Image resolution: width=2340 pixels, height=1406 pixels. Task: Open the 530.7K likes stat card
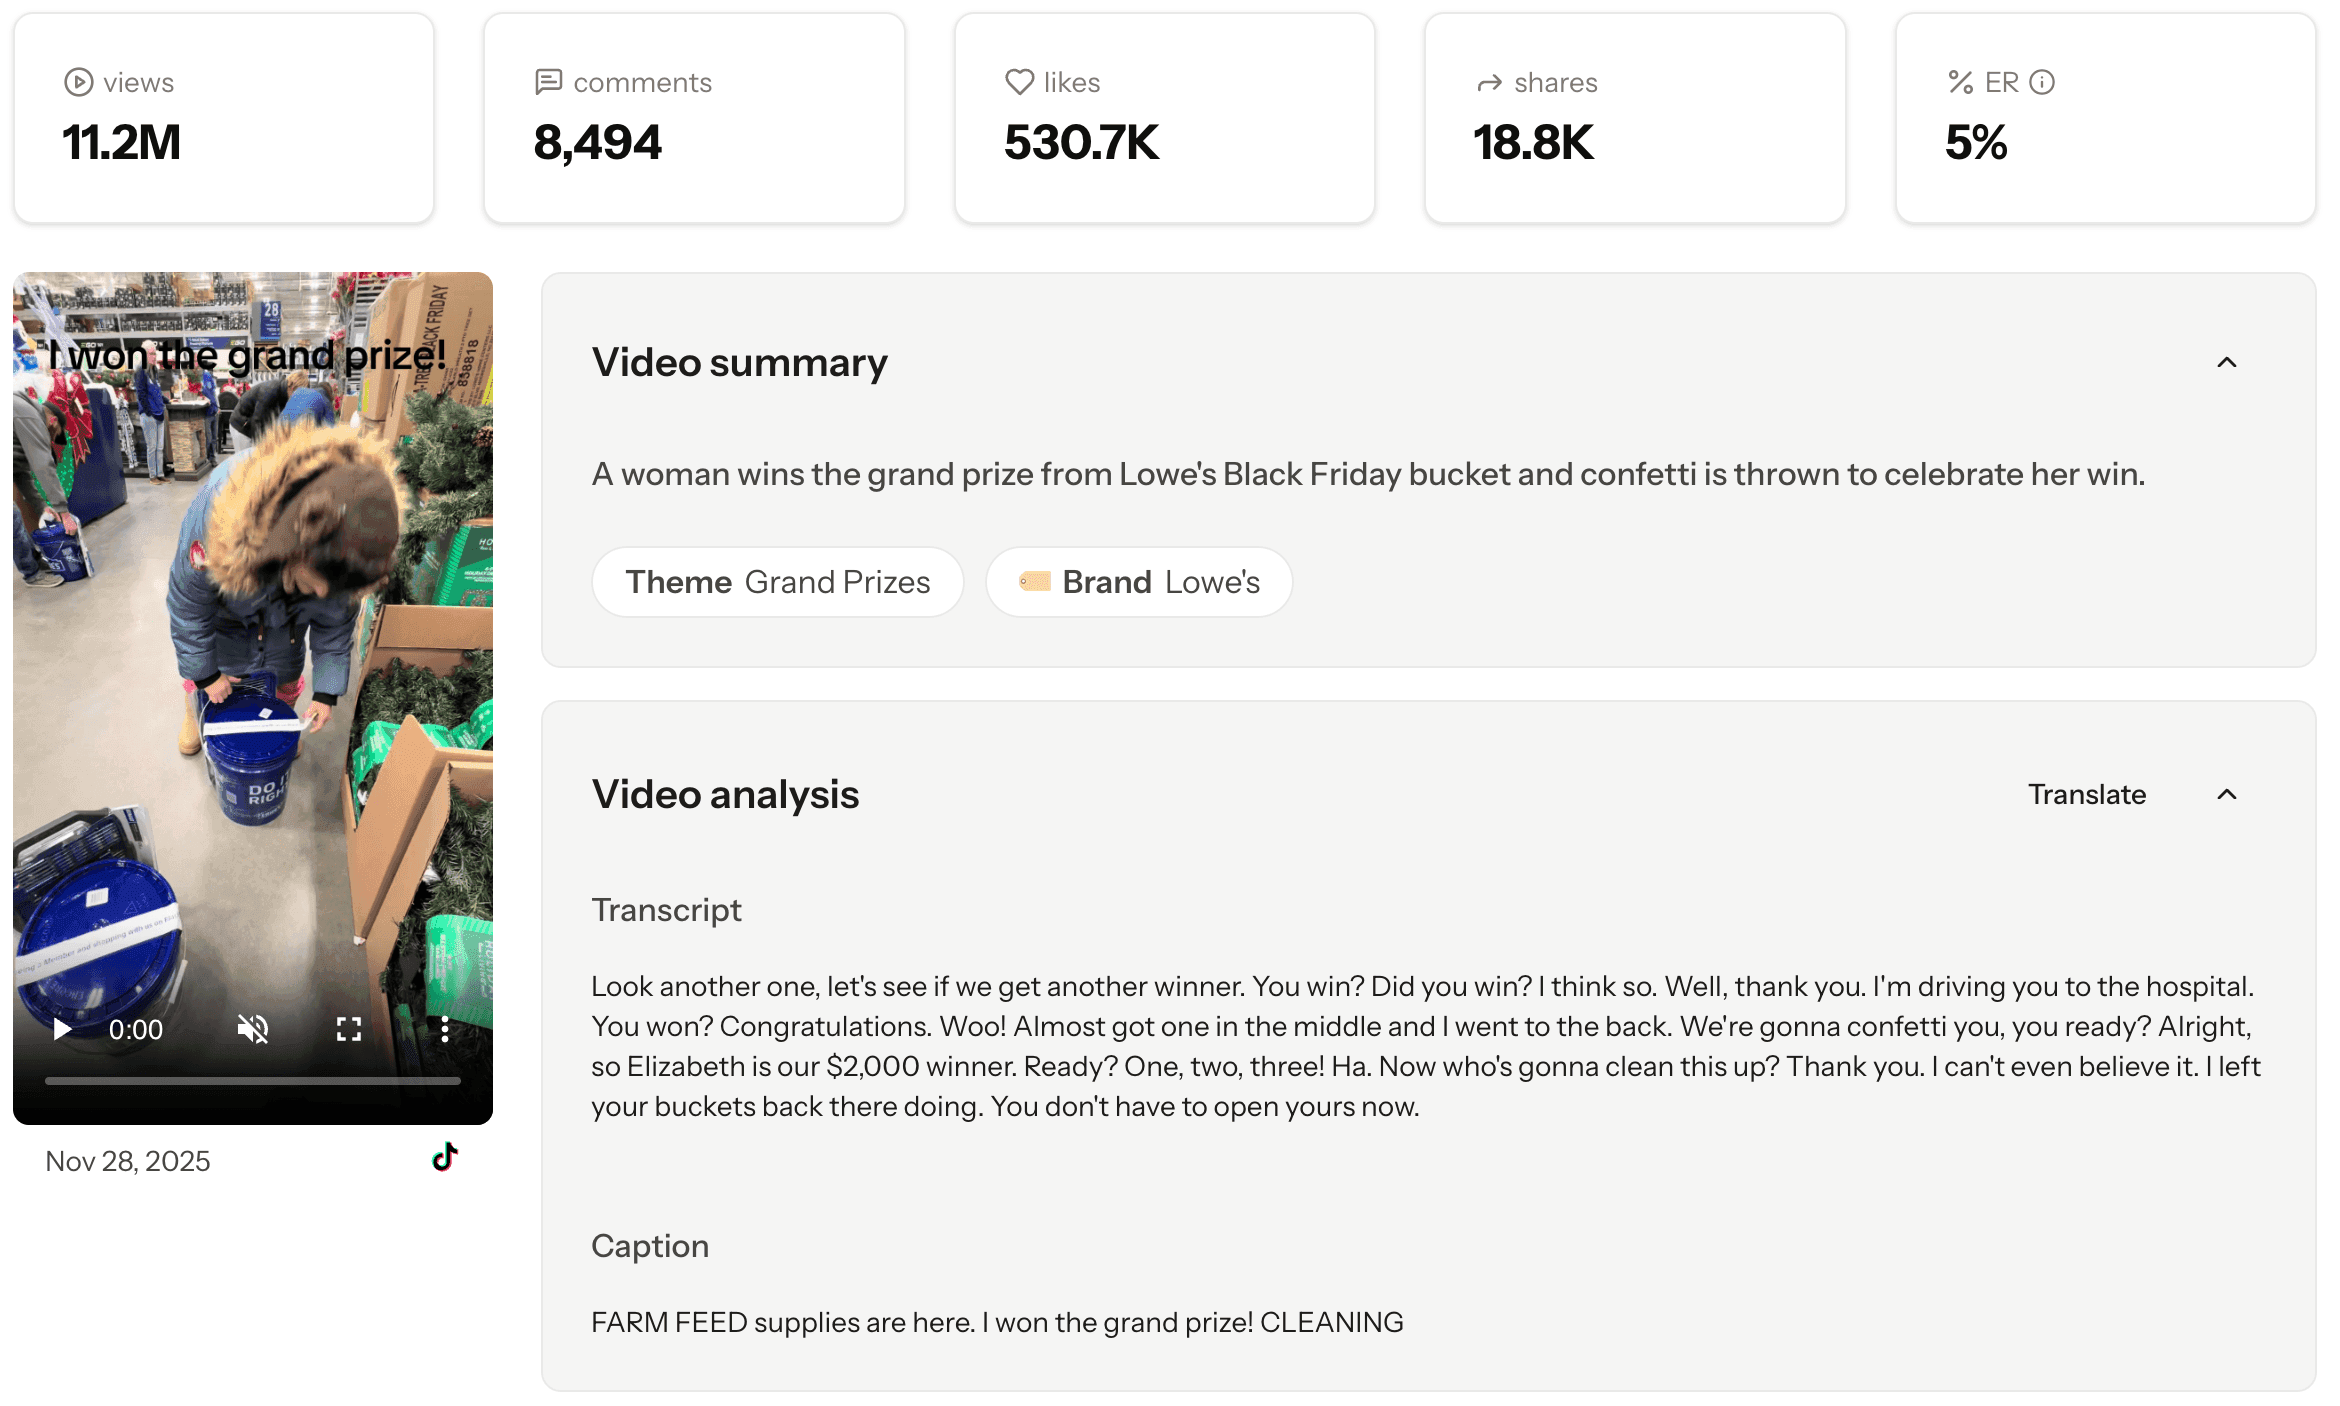tap(1164, 118)
